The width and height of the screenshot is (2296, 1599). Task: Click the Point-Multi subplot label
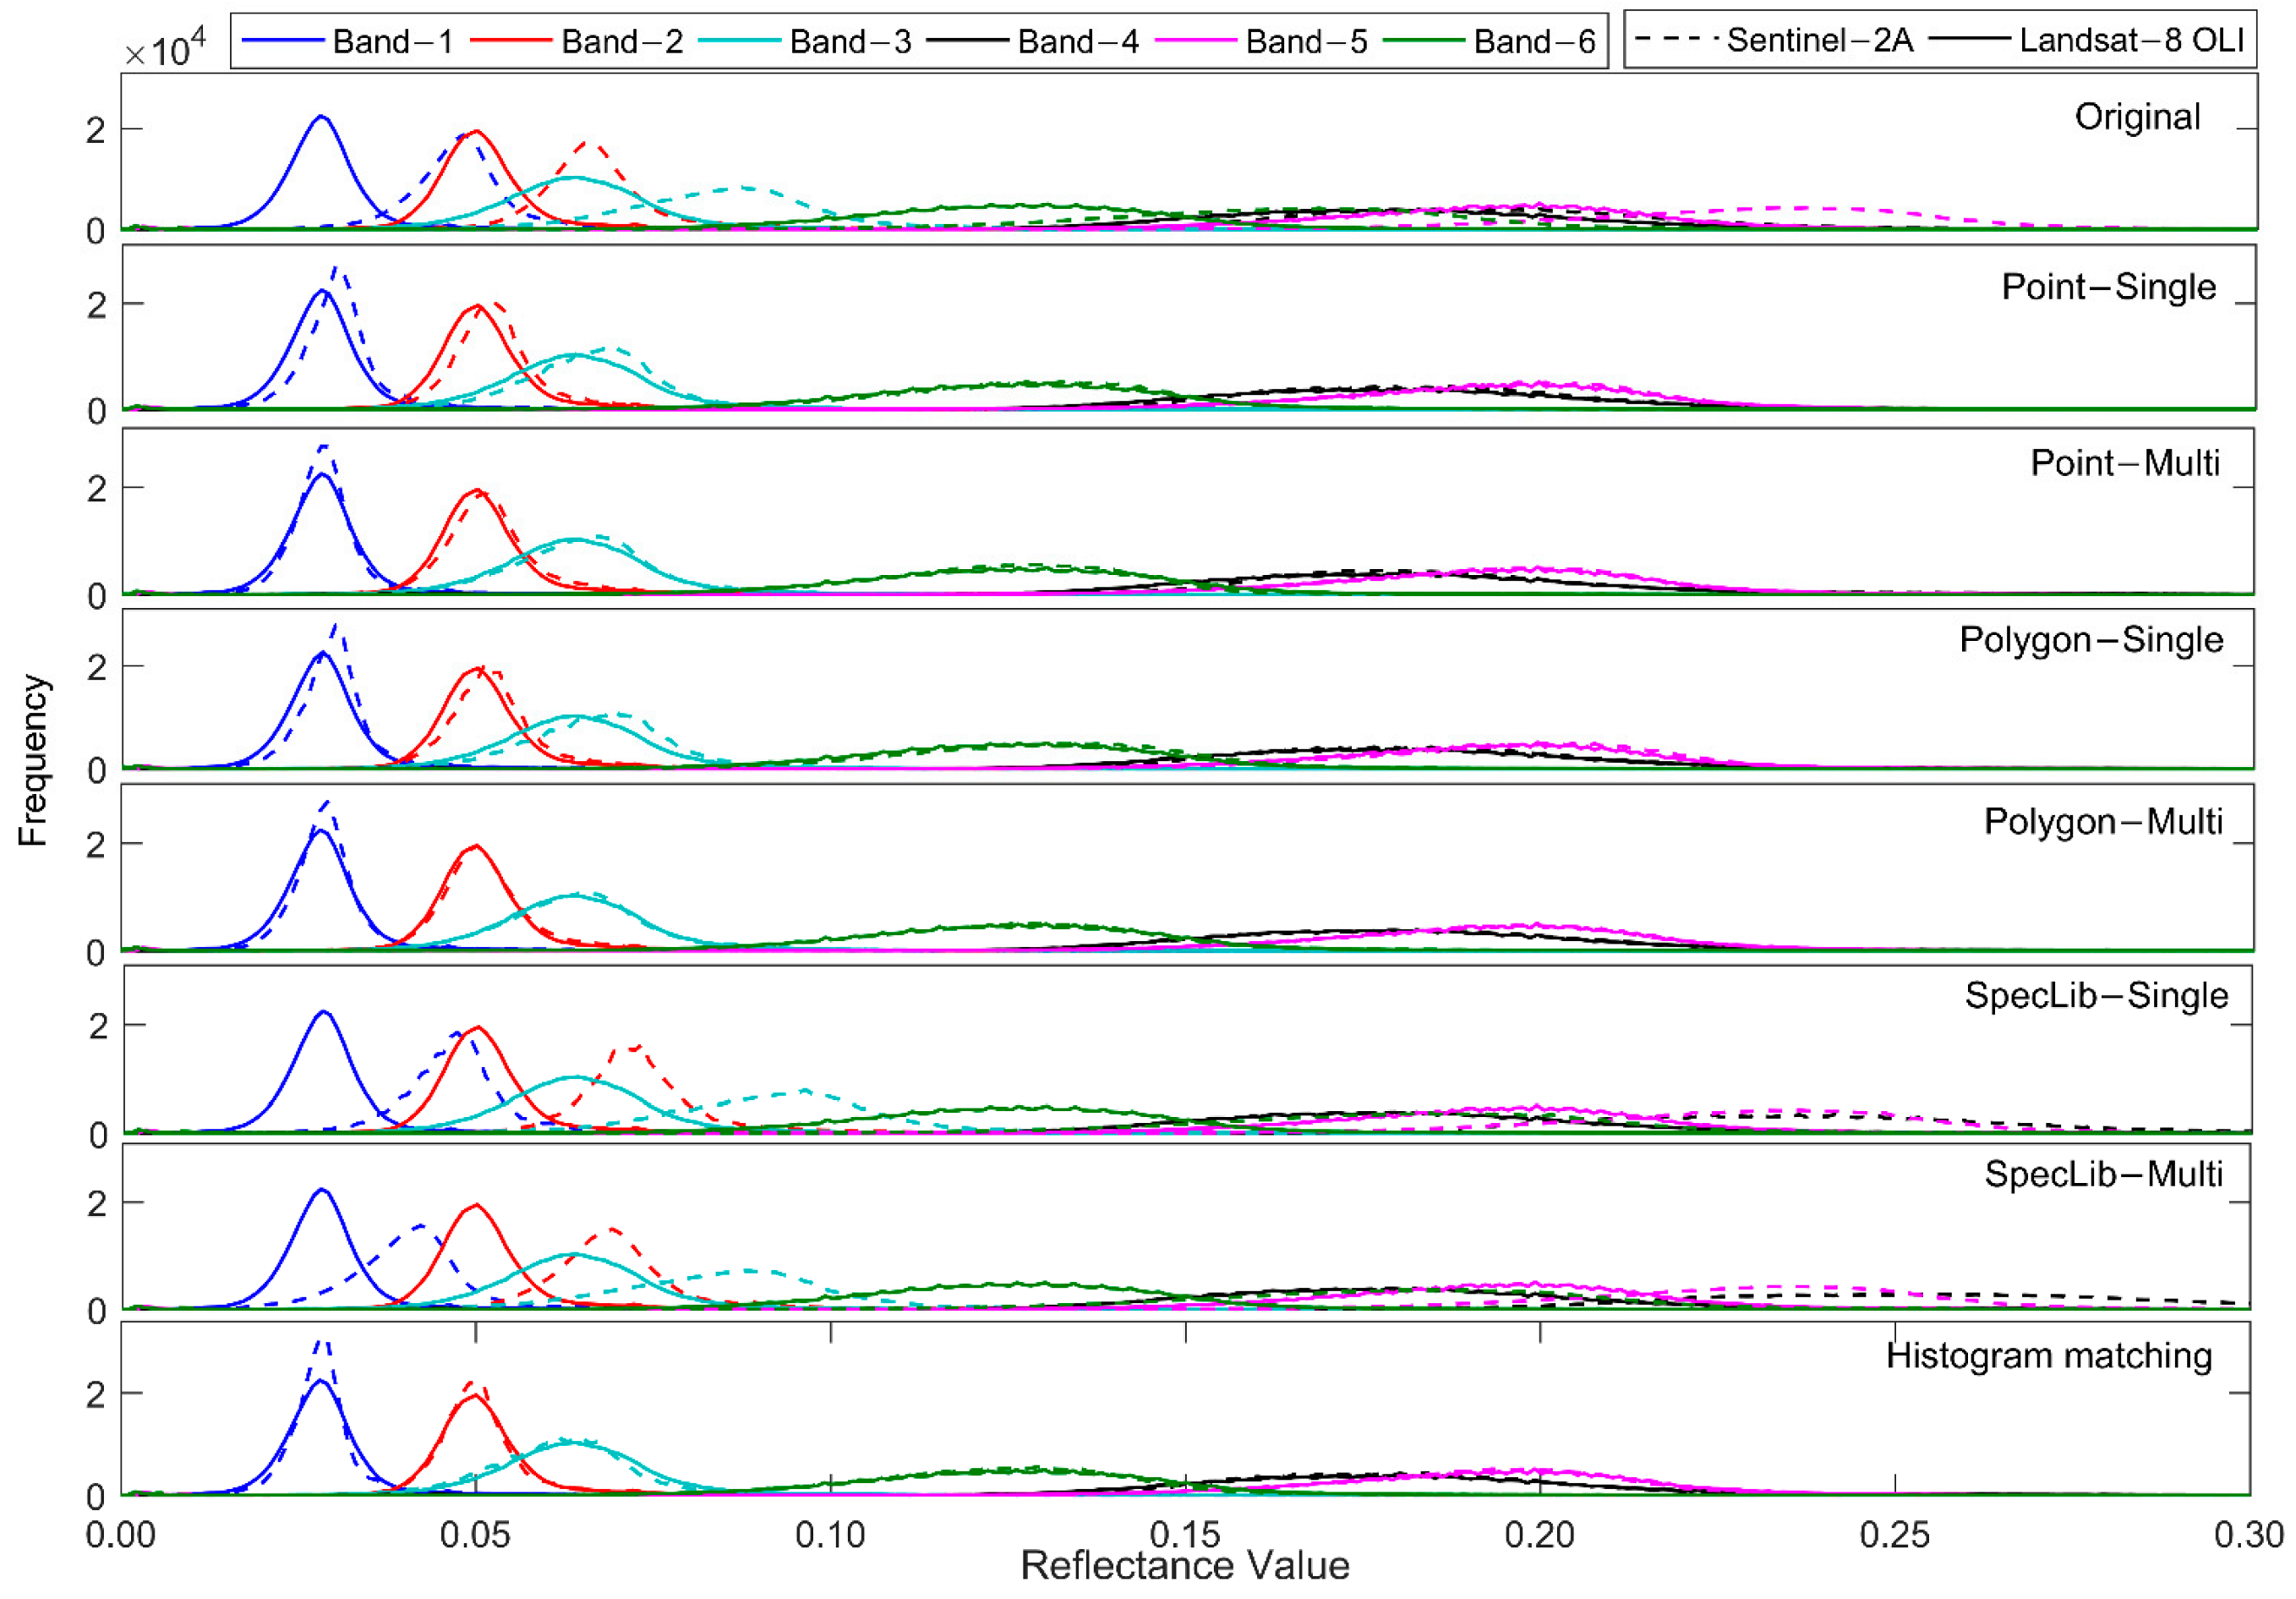coord(2124,463)
